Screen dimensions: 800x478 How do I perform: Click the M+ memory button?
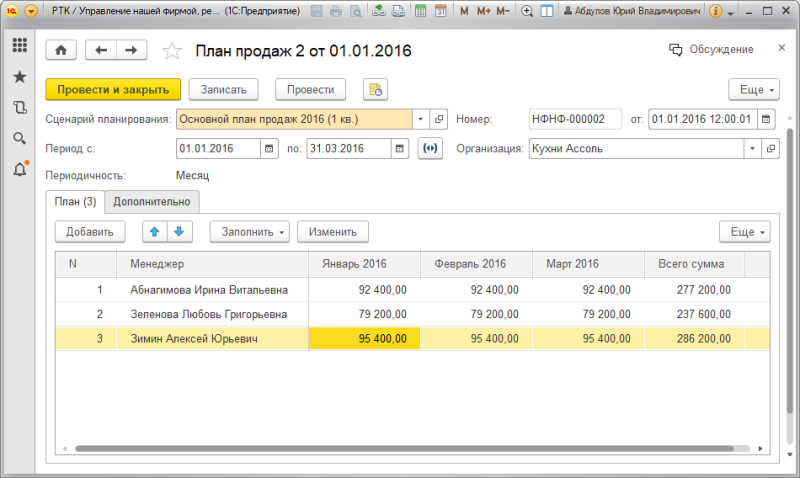tap(483, 11)
